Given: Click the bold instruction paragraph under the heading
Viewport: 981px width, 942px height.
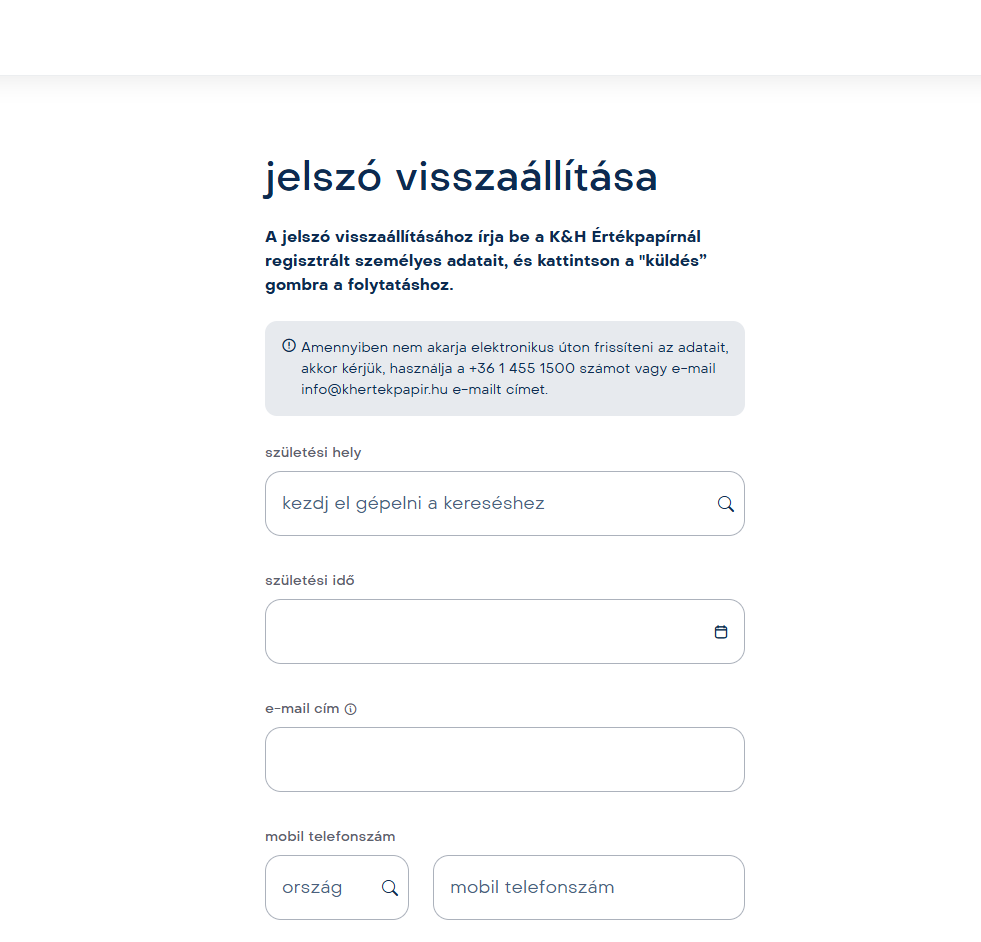Looking at the screenshot, I should 492,261.
